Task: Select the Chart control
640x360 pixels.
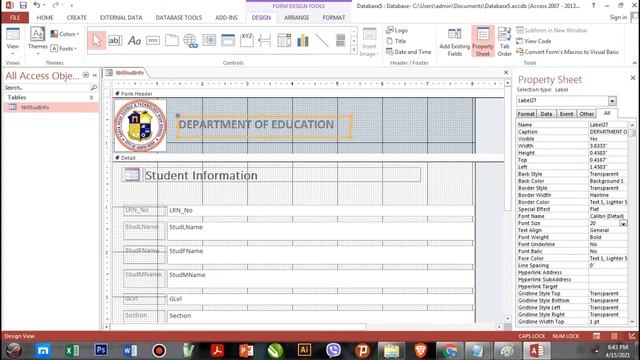Action: pyautogui.click(x=303, y=40)
